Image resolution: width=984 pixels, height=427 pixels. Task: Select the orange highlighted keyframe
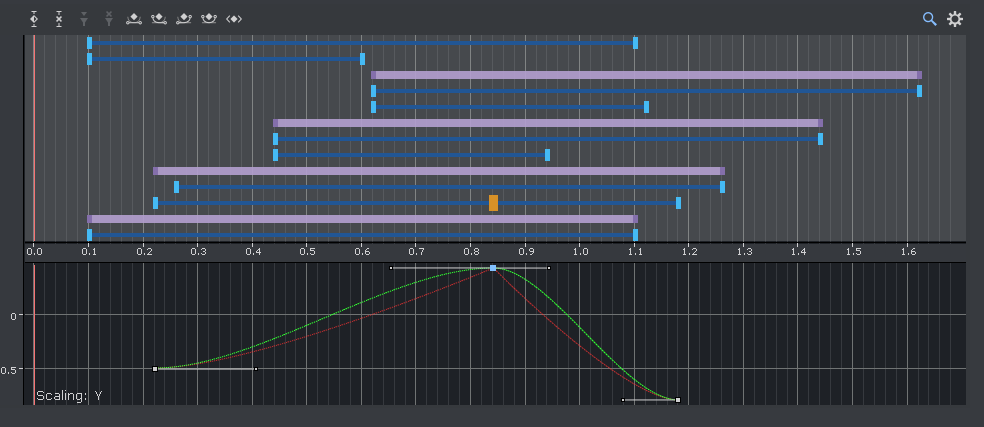click(x=493, y=203)
